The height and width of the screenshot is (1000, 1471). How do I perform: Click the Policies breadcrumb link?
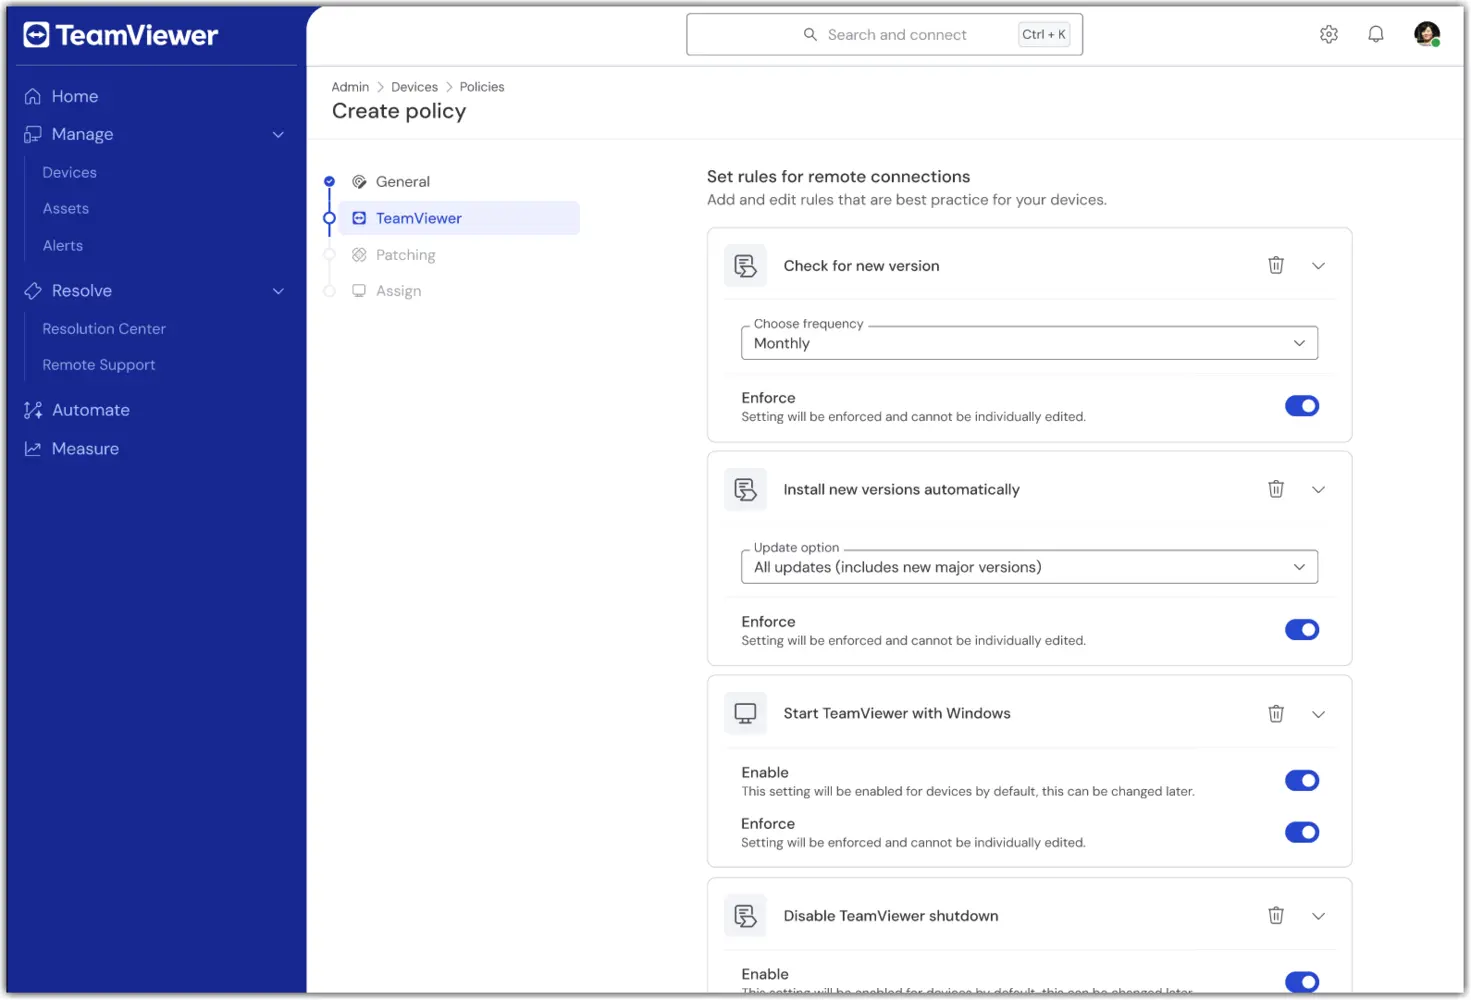pyautogui.click(x=482, y=87)
